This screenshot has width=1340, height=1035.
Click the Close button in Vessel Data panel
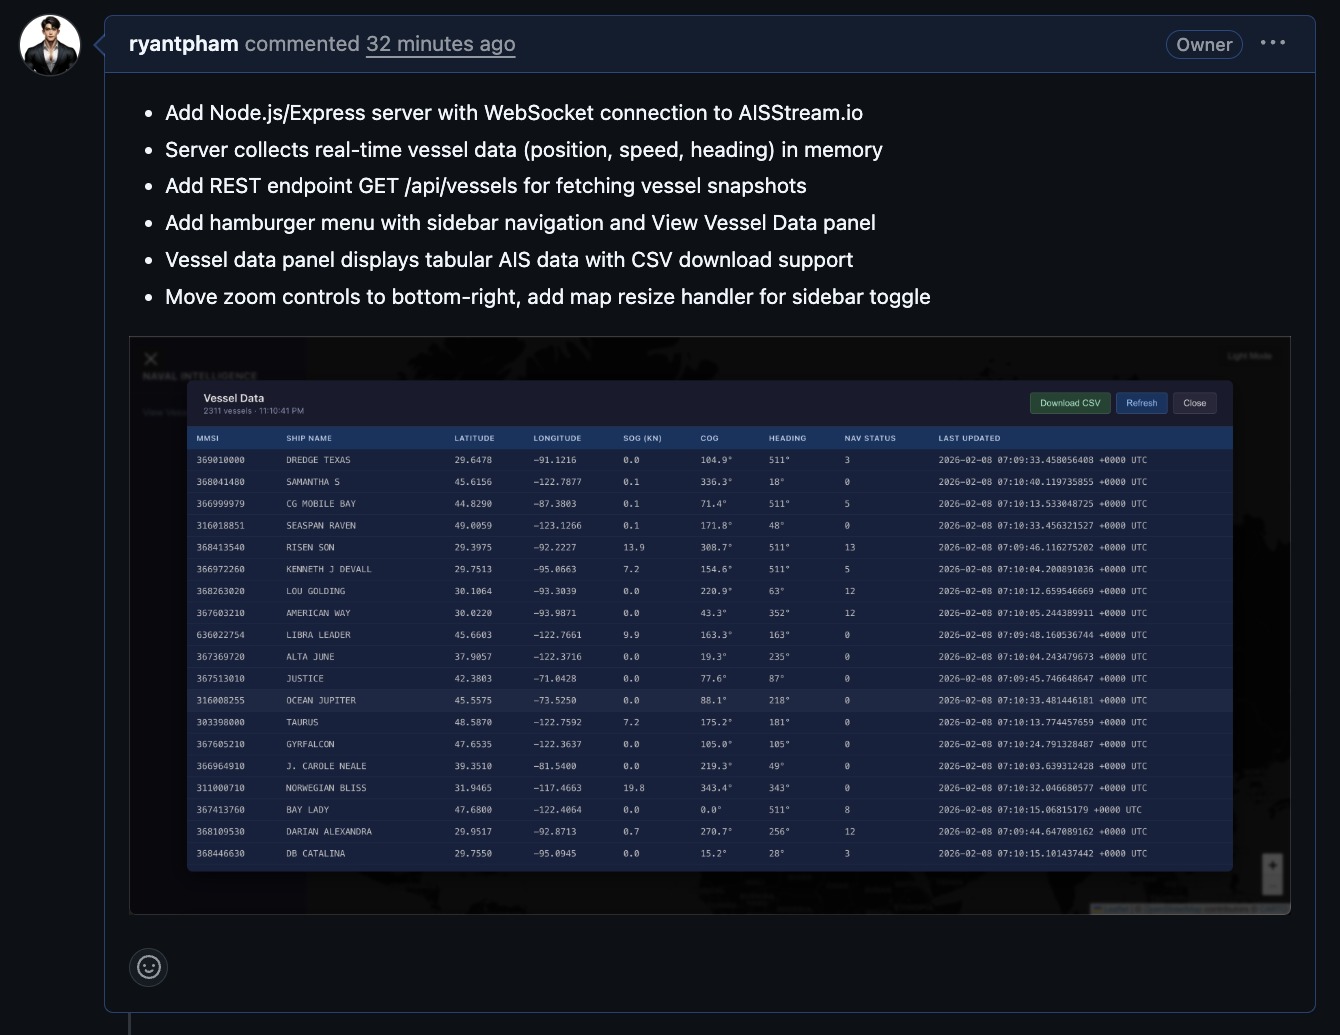[1195, 403]
